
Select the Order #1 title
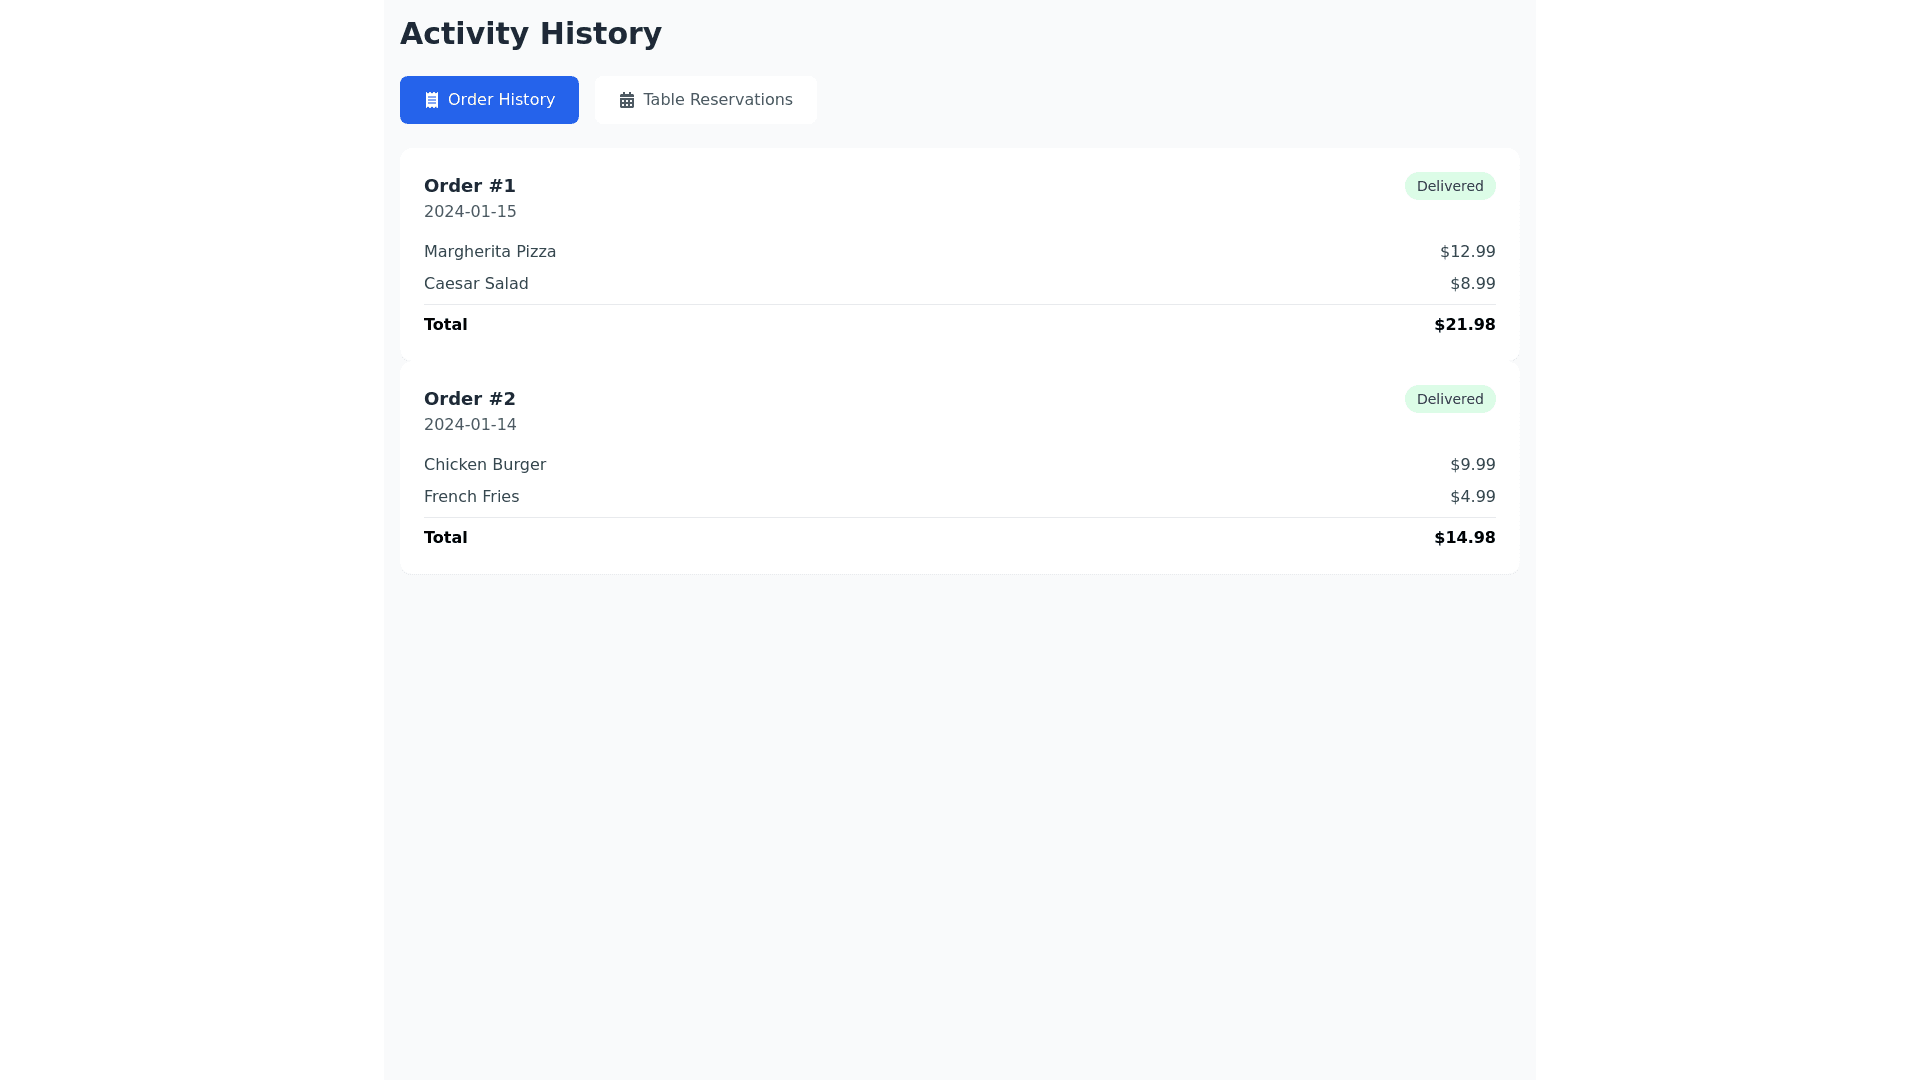pos(470,186)
